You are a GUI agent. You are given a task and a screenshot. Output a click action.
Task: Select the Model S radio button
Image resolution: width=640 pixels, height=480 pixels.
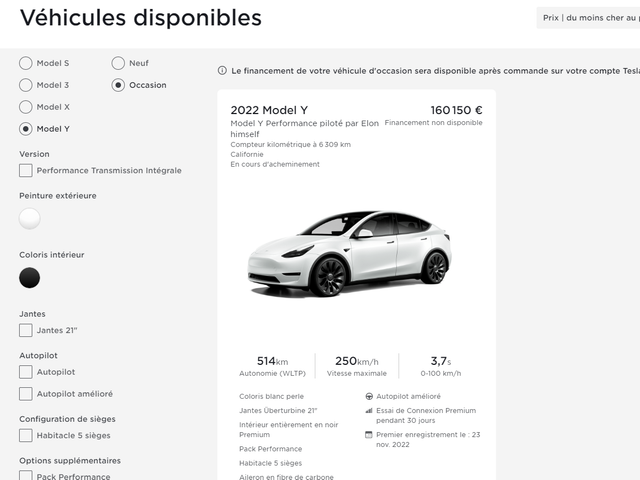coord(26,63)
